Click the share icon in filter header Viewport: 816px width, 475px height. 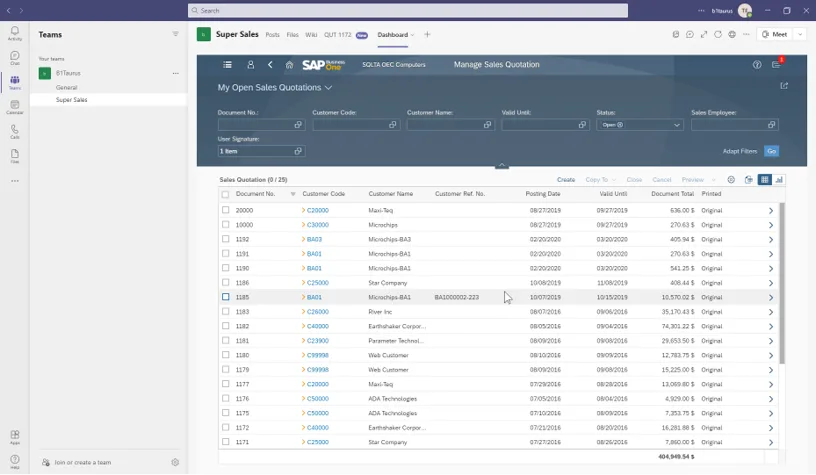click(x=784, y=86)
